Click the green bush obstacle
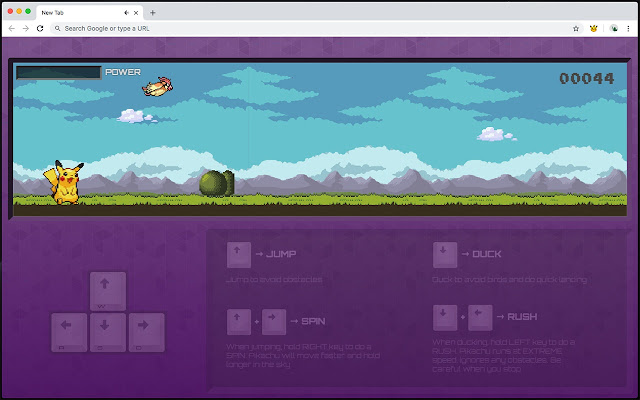The height and width of the screenshot is (400, 640). pos(217,183)
